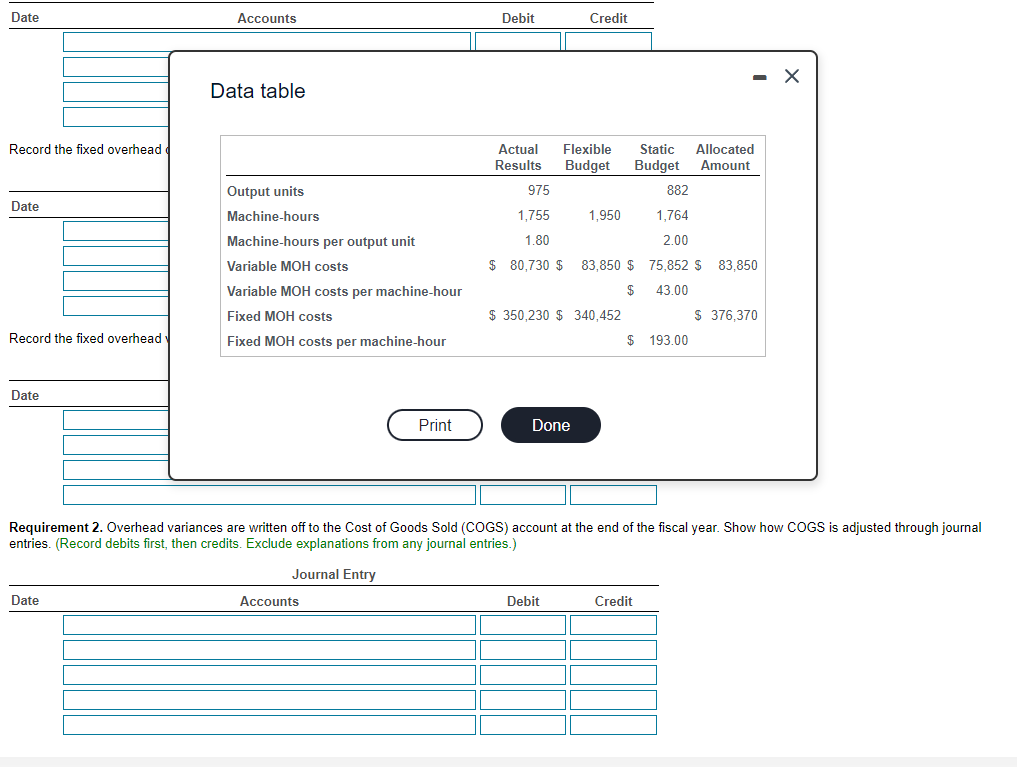The height and width of the screenshot is (767, 1017).
Task: Close the Data table popup window
Action: pos(791,75)
